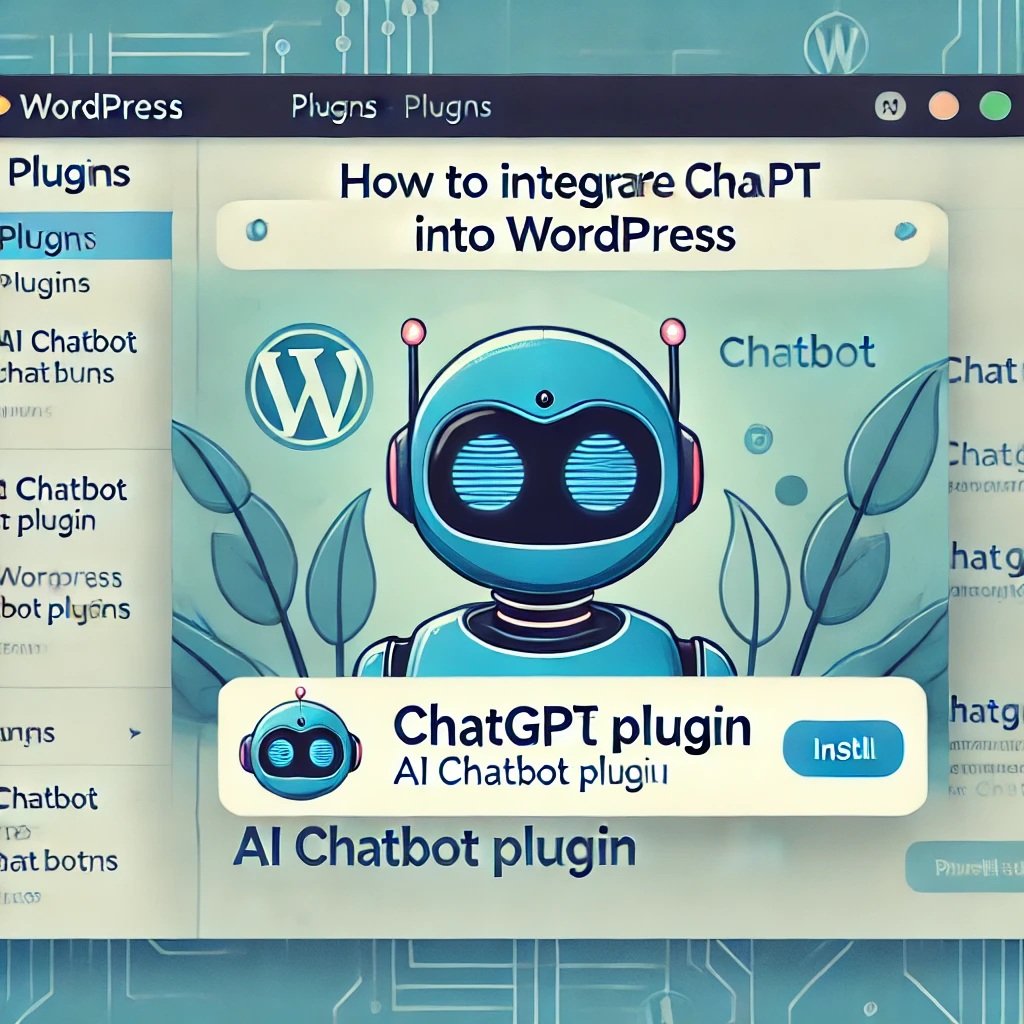
Task: Open Chatbot entry near sidebar bottom
Action: (48, 799)
